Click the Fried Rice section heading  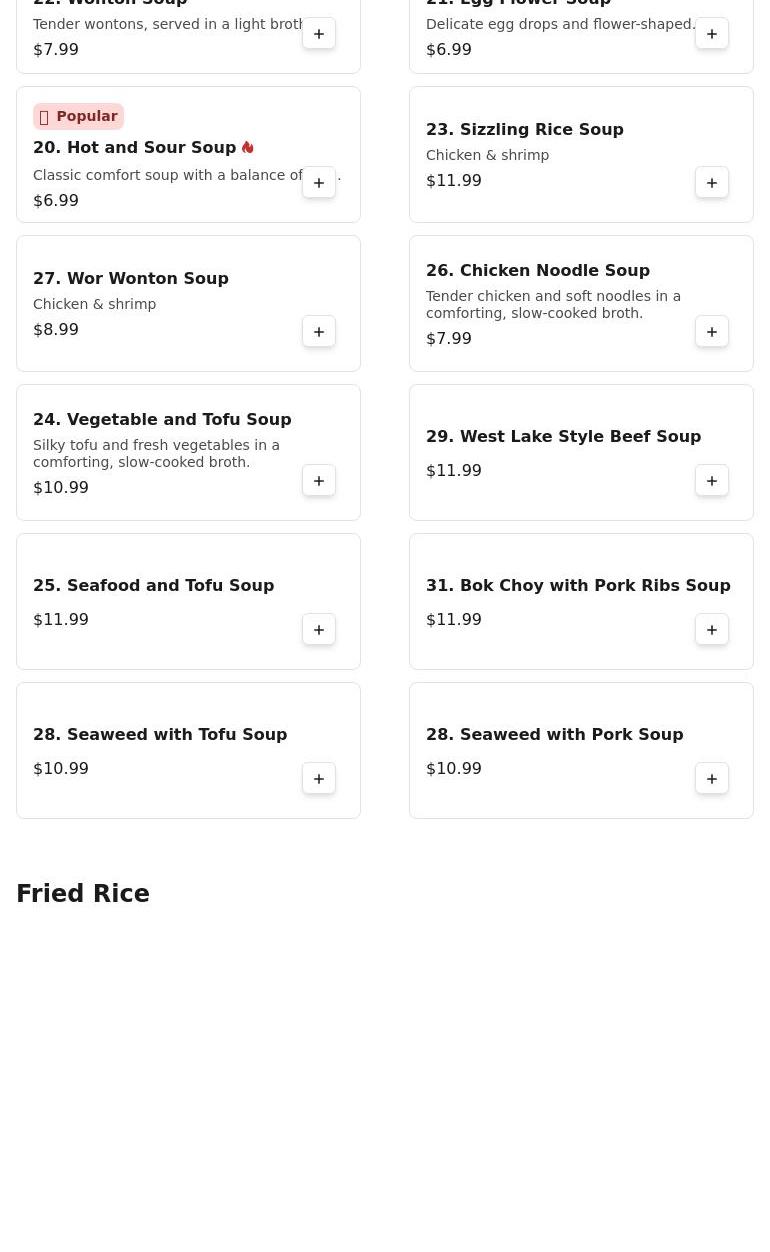[x=83, y=893]
